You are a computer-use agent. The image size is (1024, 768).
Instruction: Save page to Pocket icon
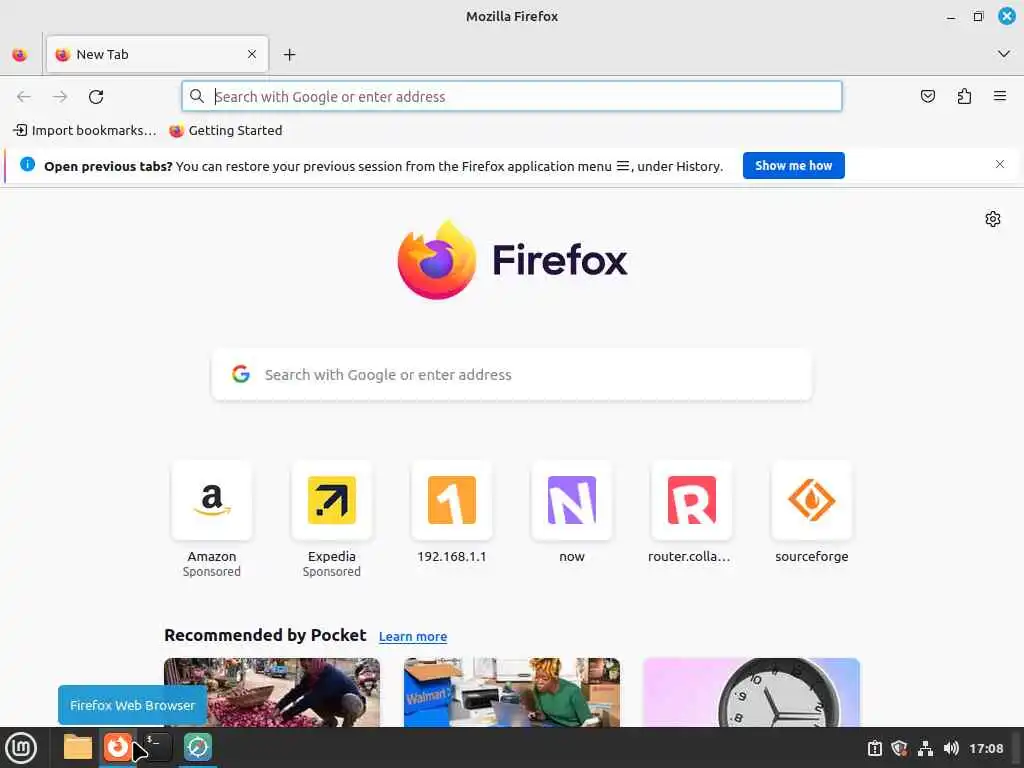[927, 97]
